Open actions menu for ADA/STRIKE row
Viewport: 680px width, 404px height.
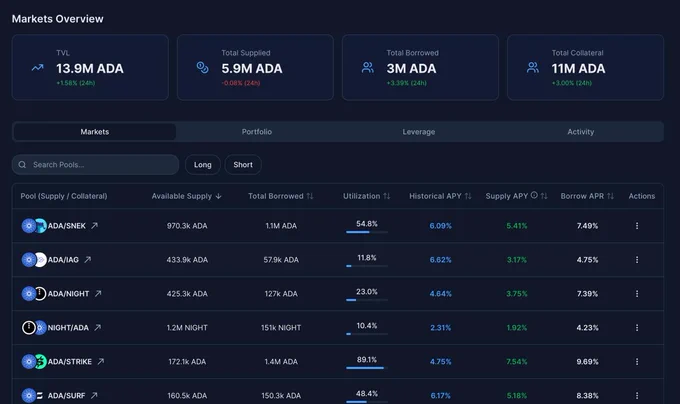[x=637, y=362]
